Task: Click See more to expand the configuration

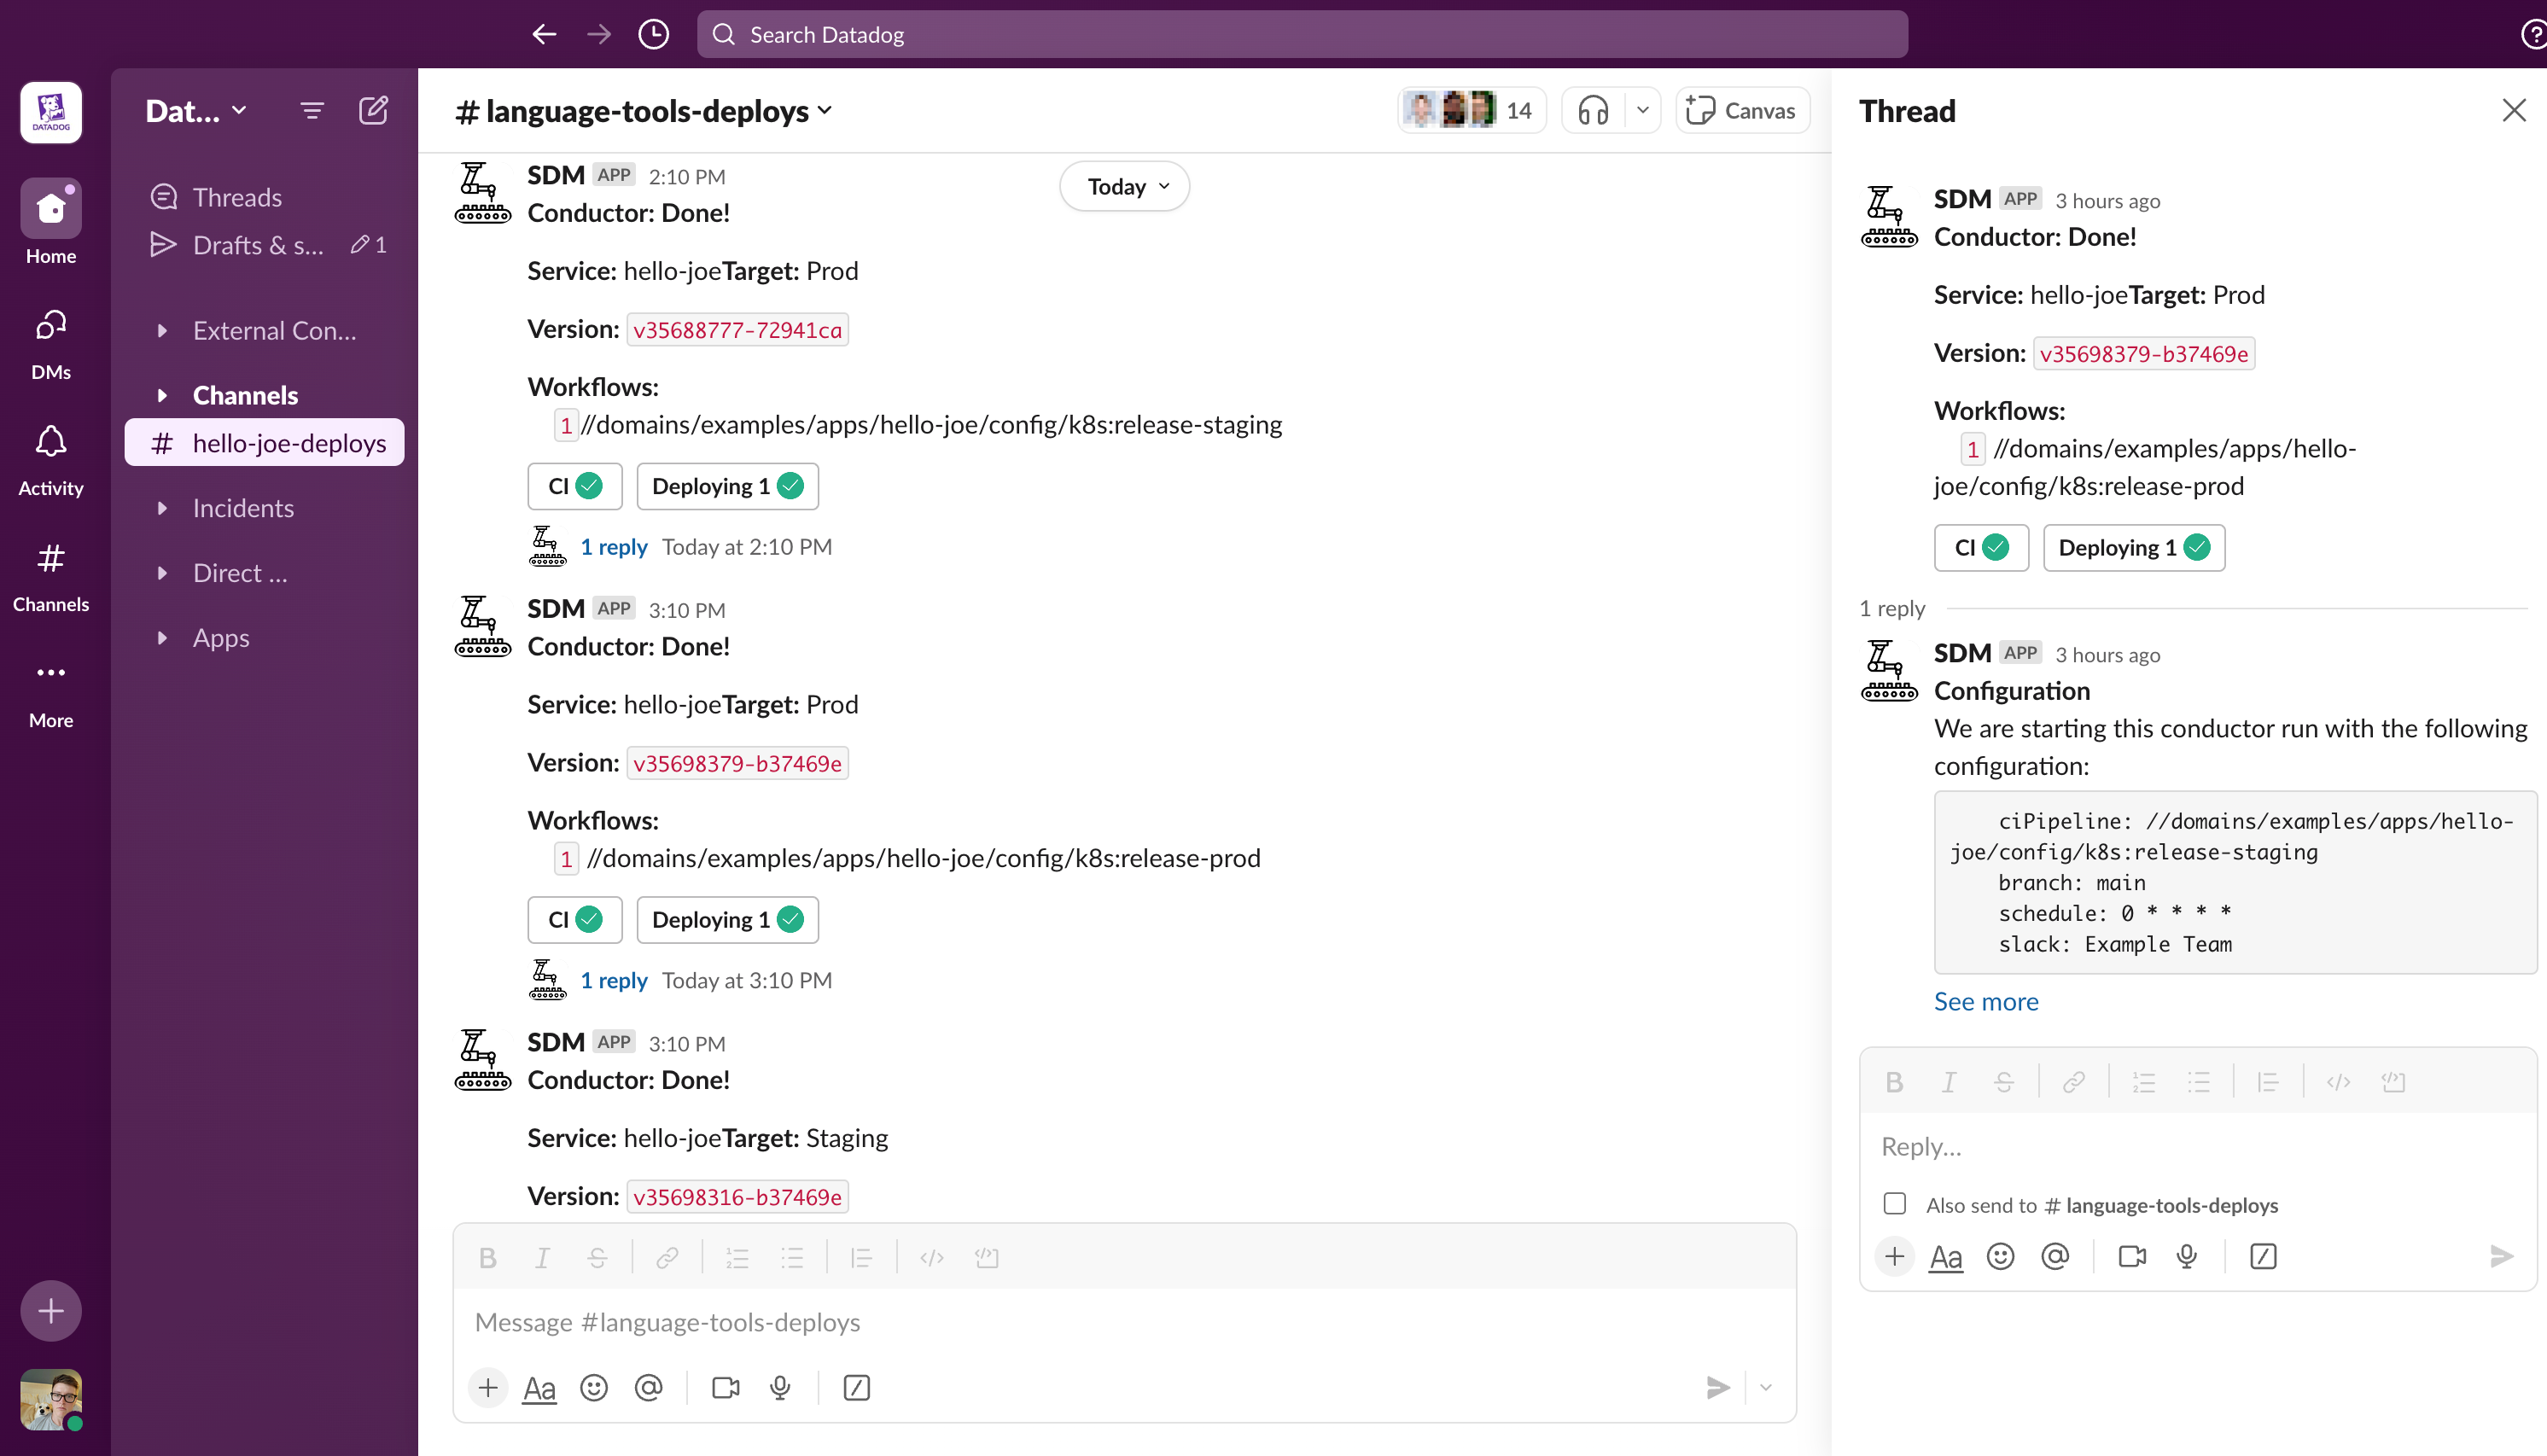Action: [x=1985, y=1001]
